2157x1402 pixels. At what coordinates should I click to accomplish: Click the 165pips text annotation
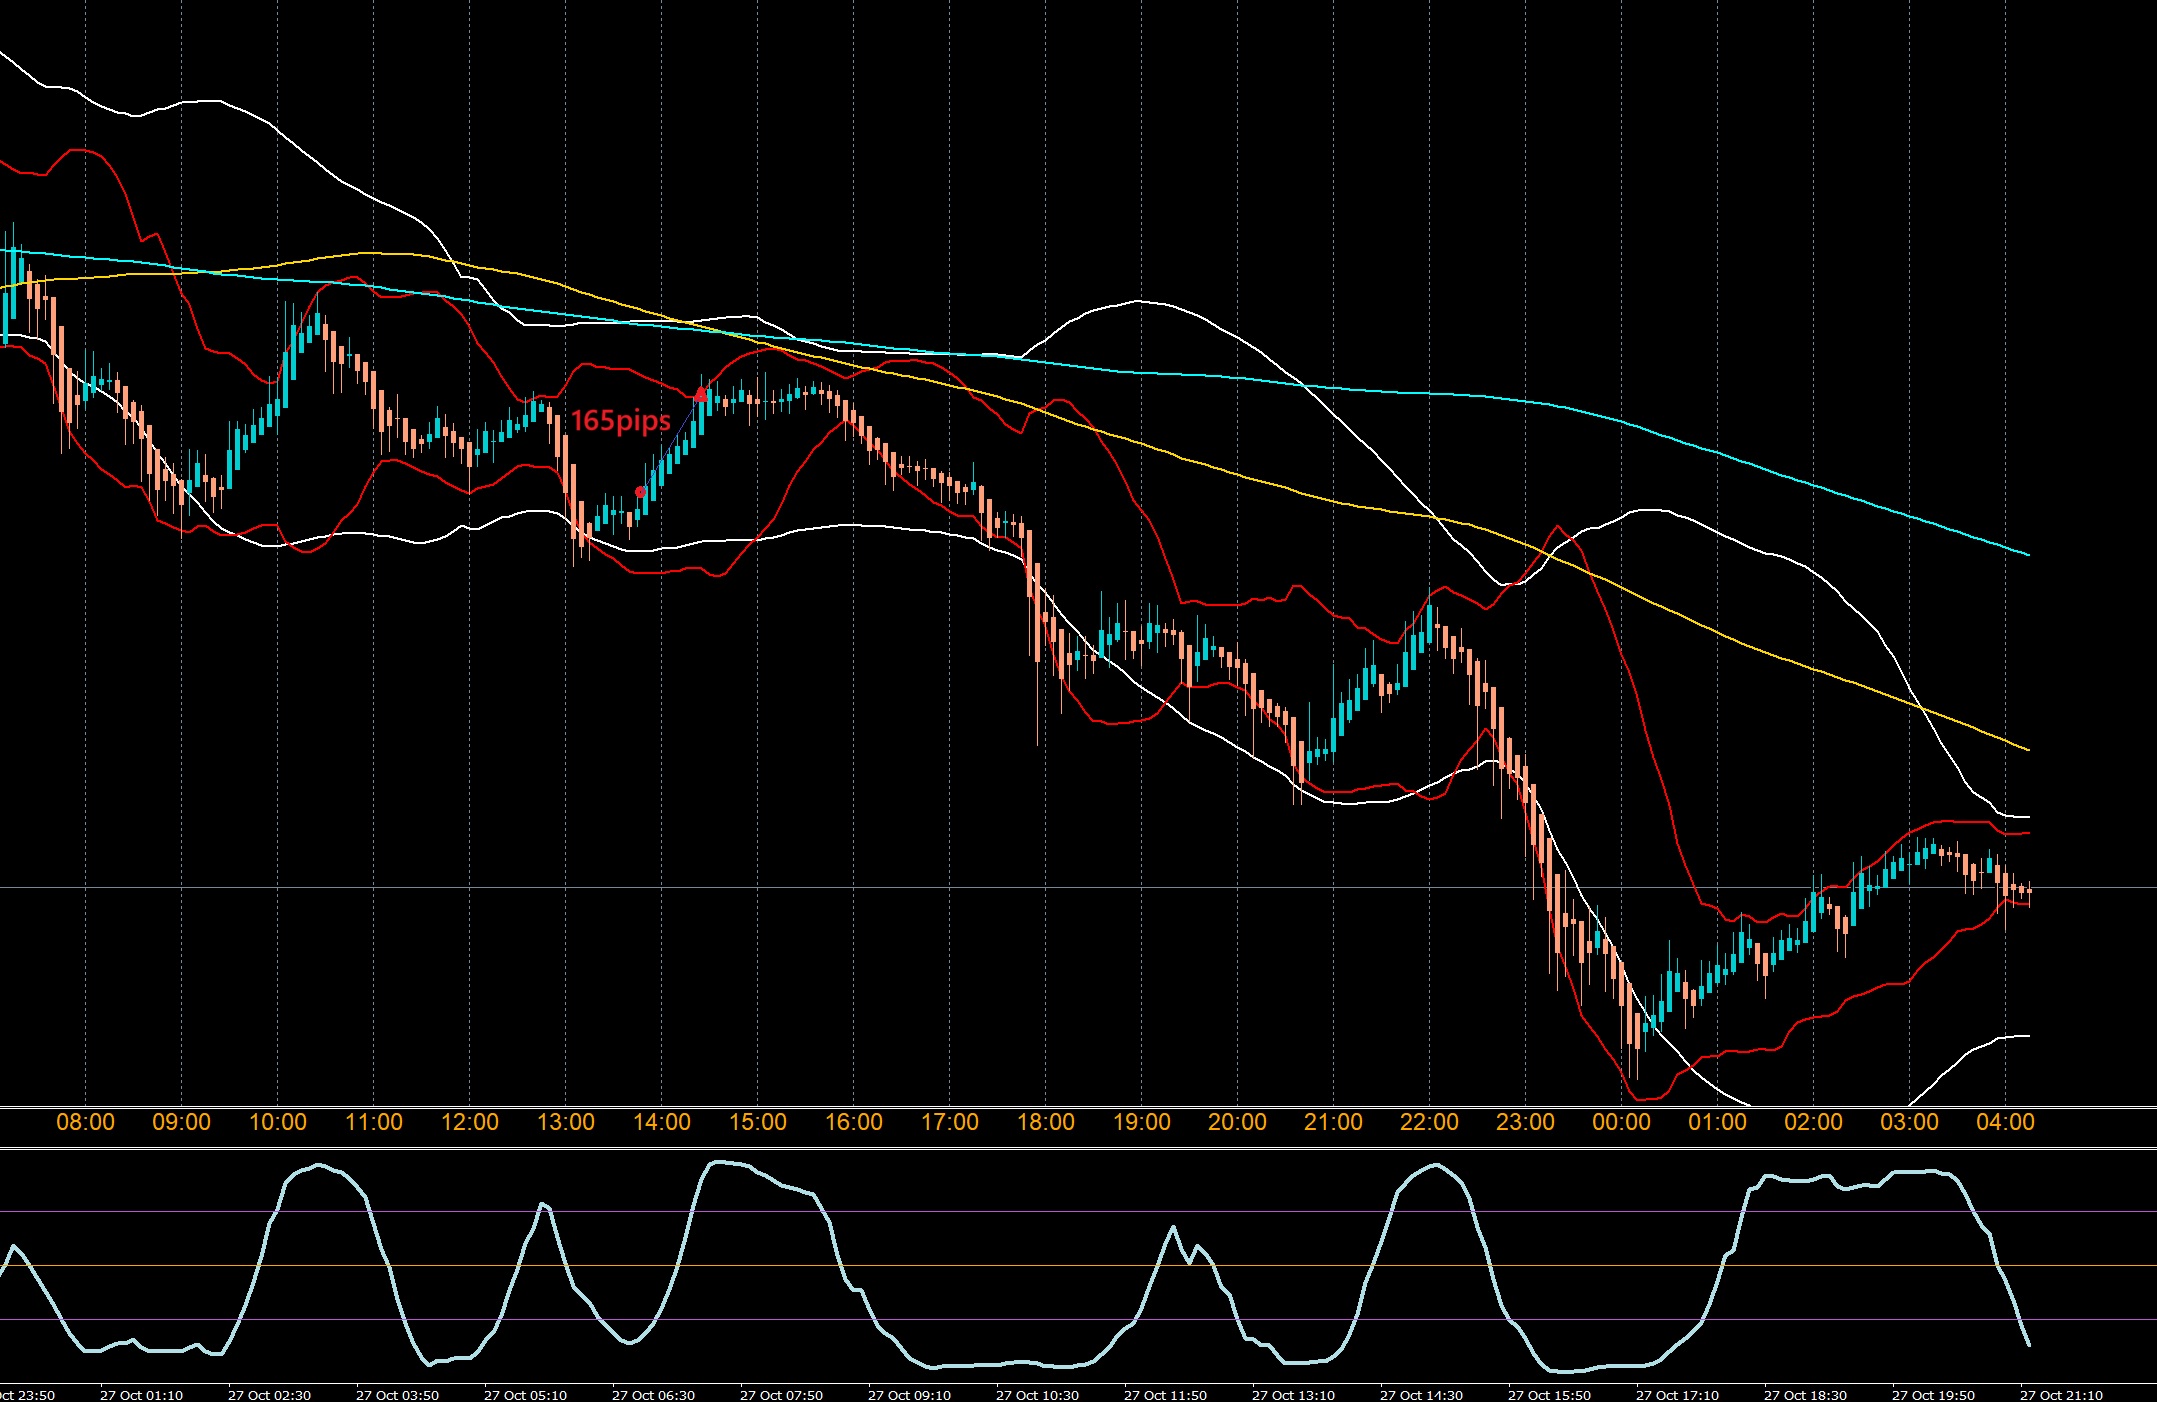[620, 421]
